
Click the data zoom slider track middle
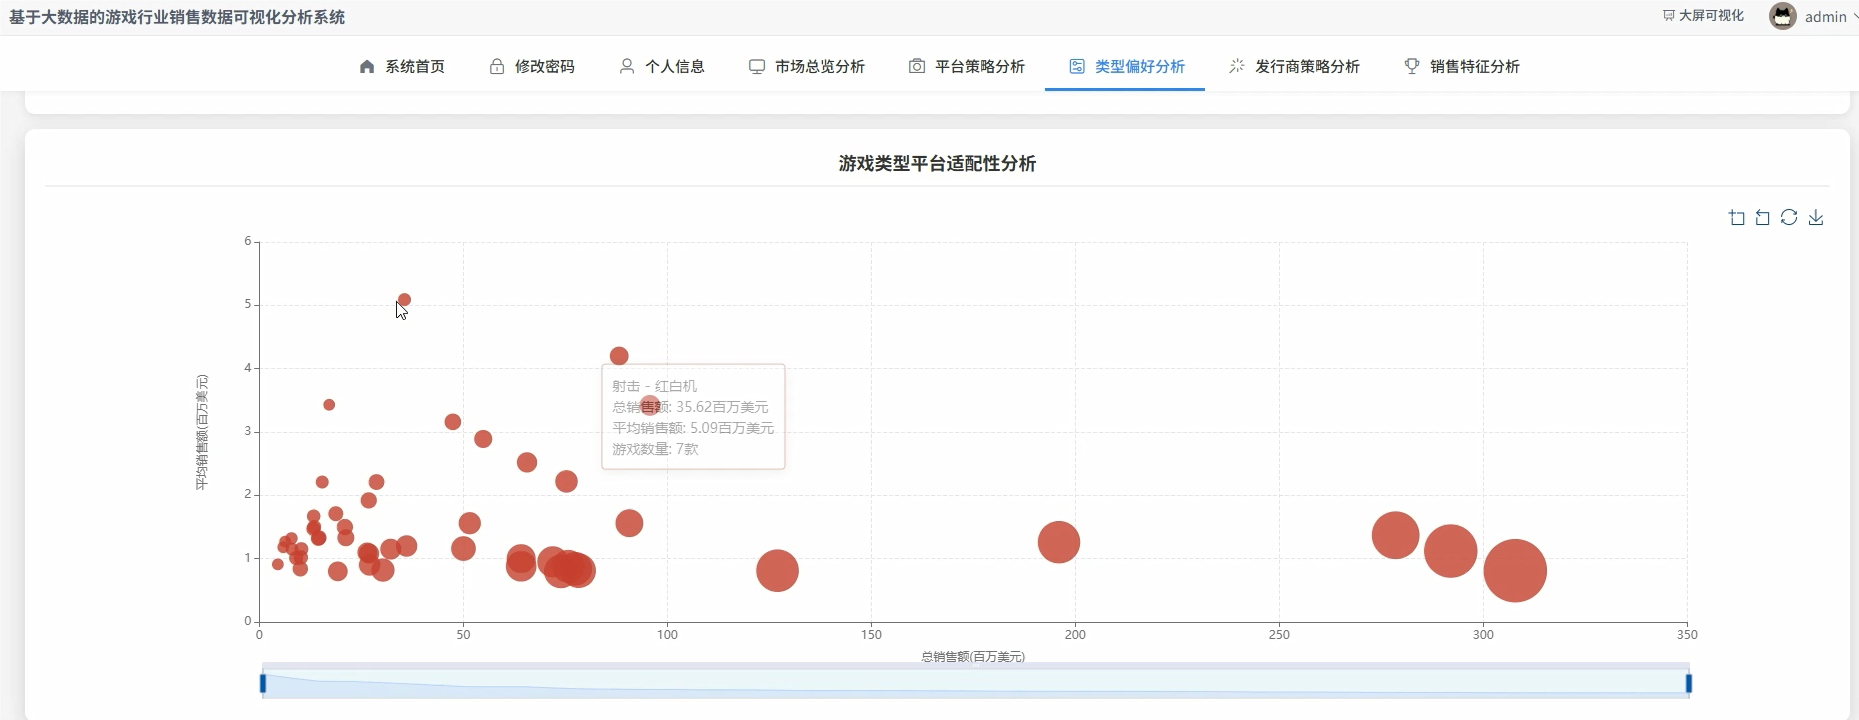tap(976, 681)
